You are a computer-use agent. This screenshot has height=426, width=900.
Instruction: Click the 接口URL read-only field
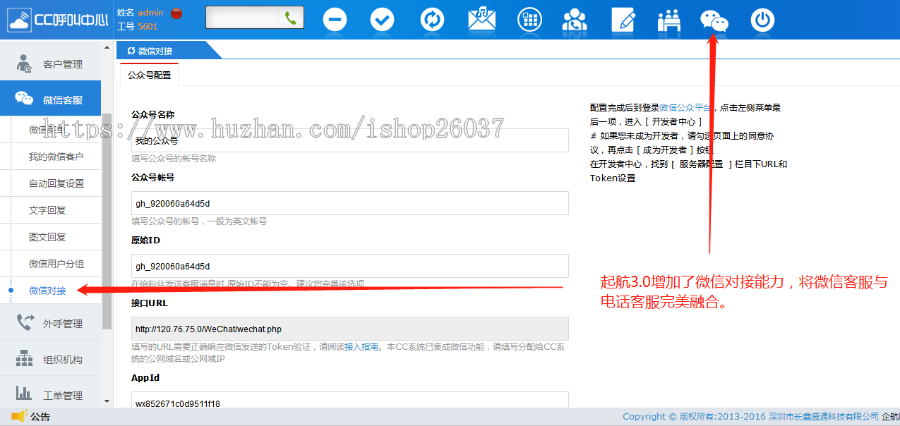pos(350,329)
